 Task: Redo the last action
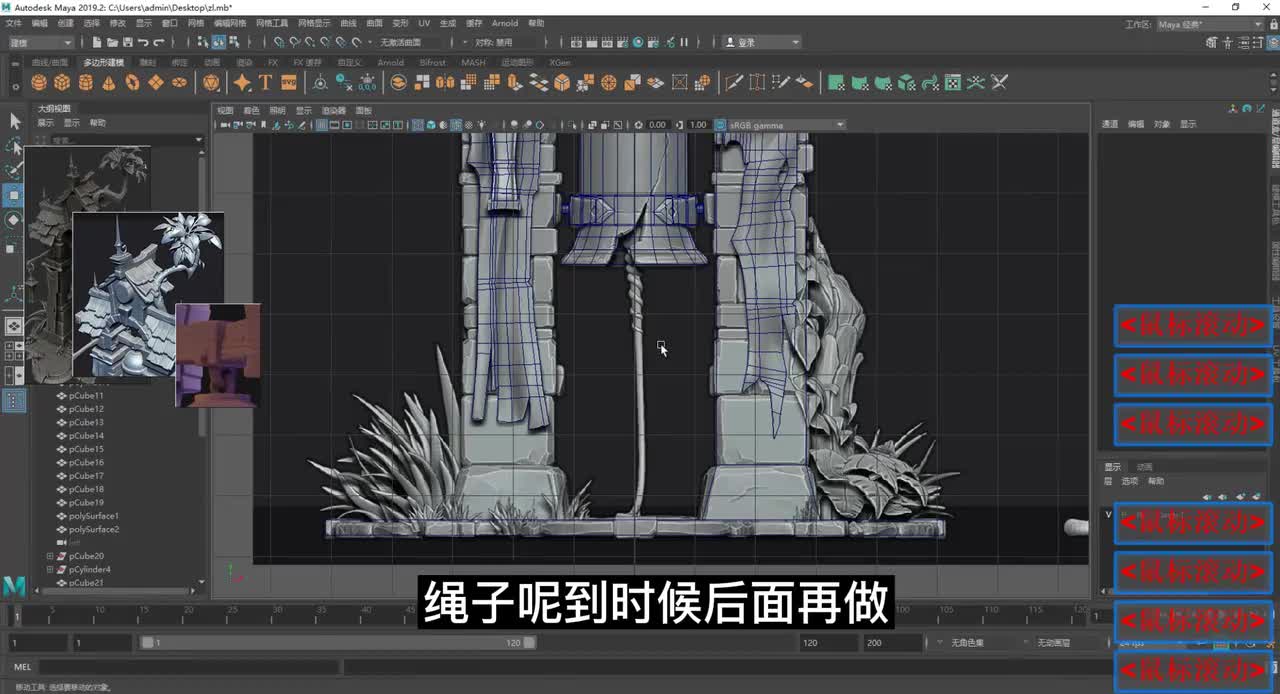coord(159,42)
